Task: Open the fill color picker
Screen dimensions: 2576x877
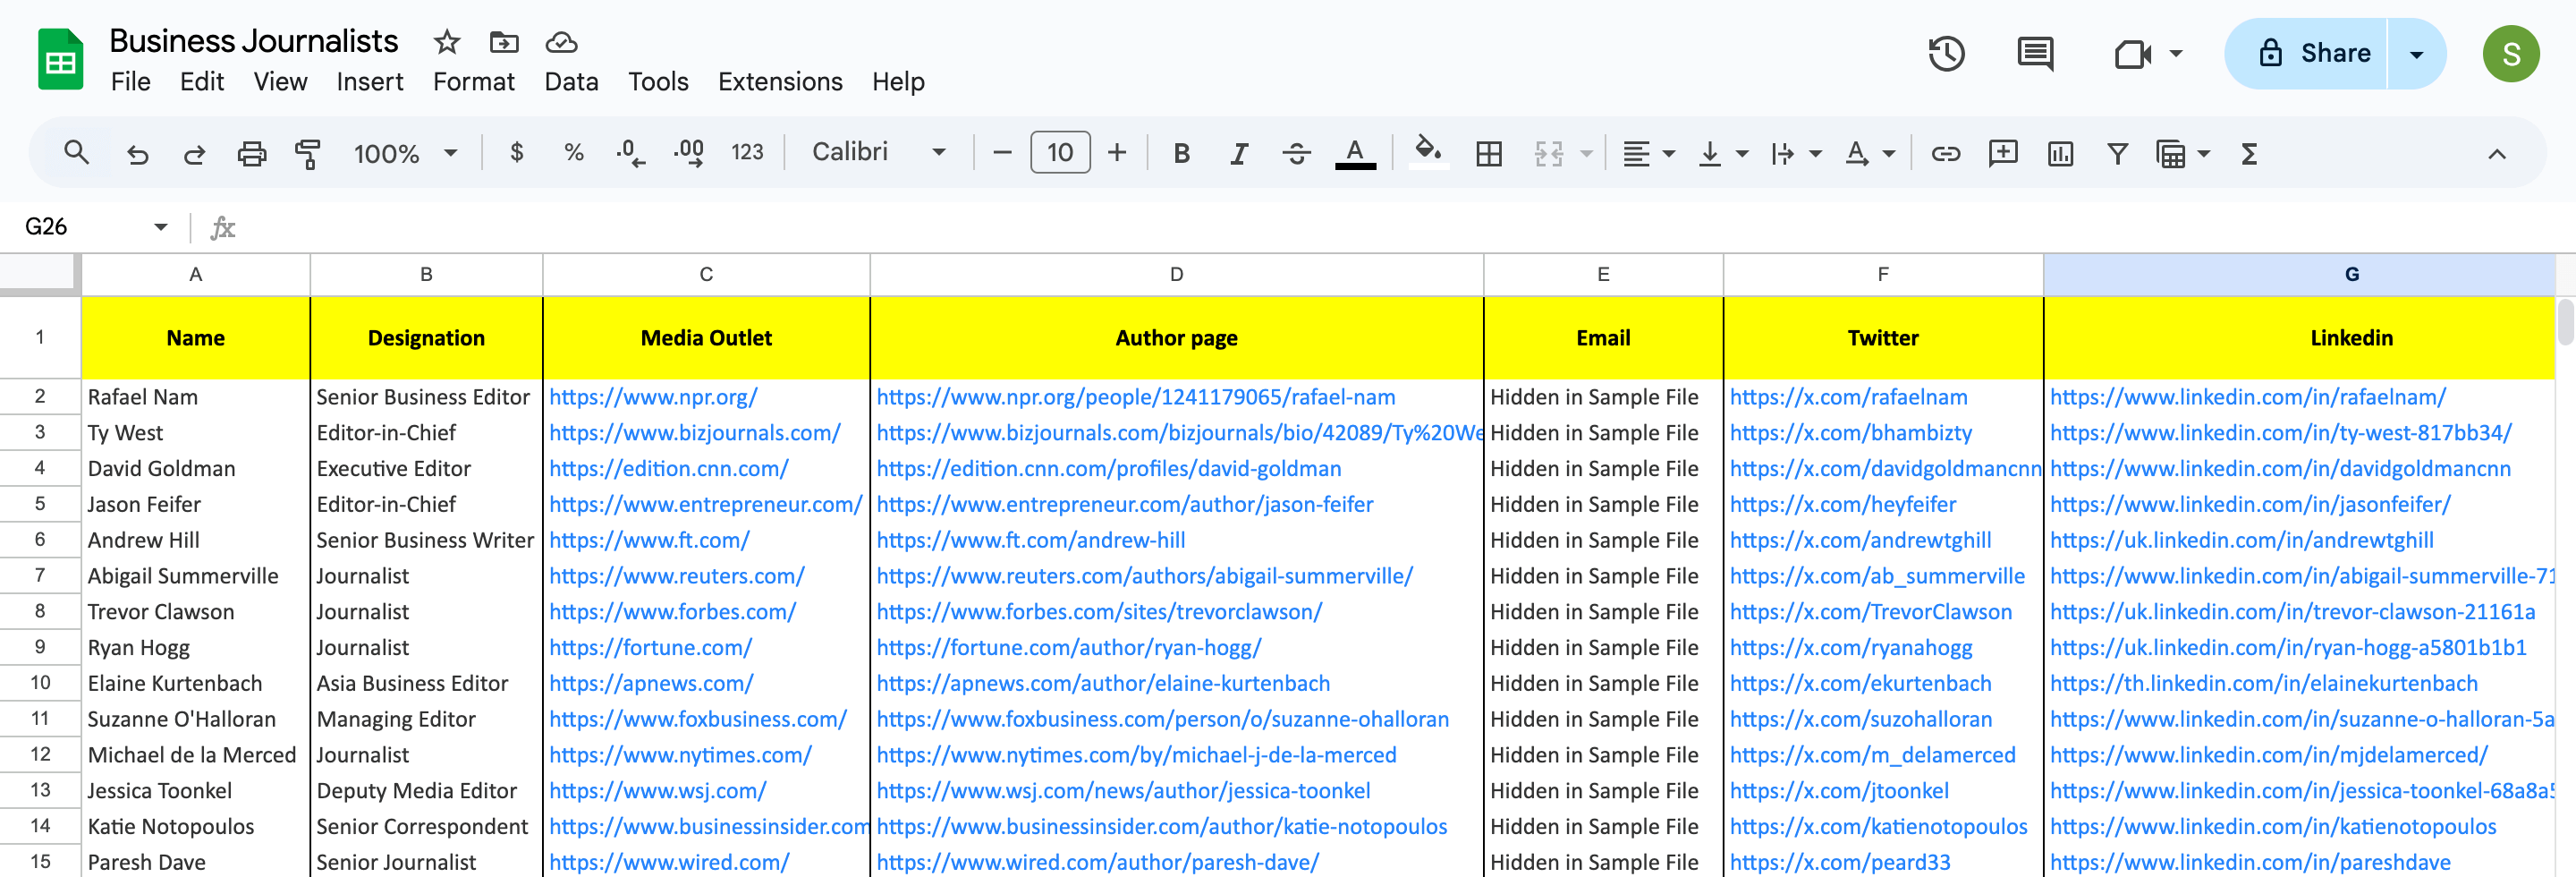Action: tap(1428, 153)
